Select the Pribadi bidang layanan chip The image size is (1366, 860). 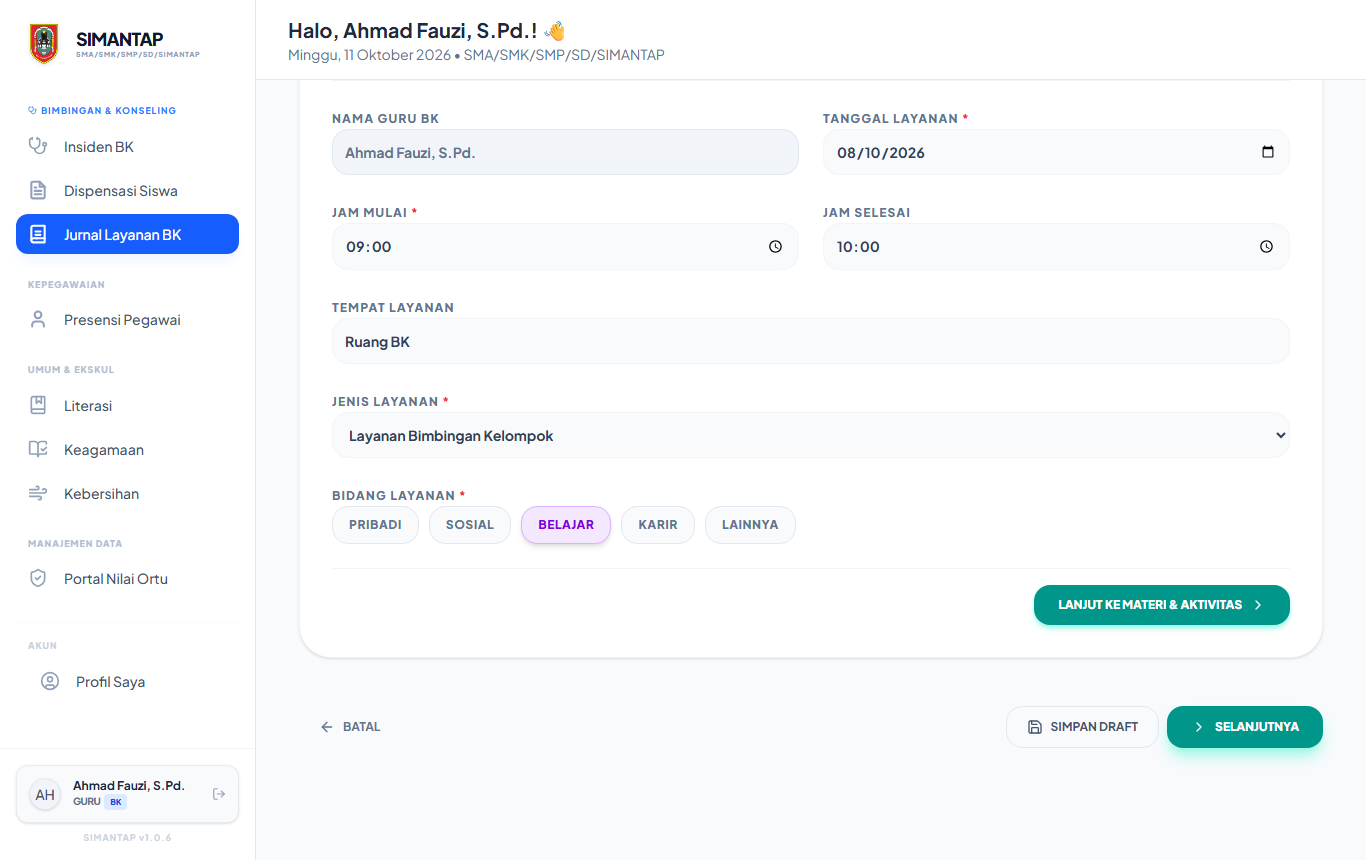tap(375, 525)
